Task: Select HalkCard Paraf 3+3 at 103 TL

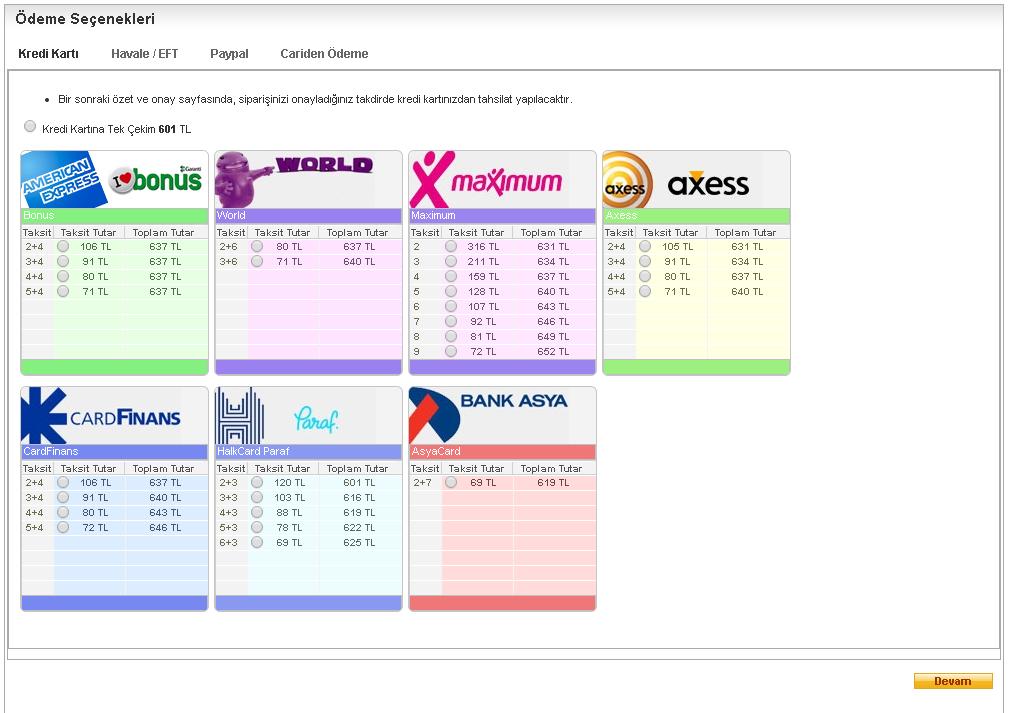Action: [x=257, y=497]
